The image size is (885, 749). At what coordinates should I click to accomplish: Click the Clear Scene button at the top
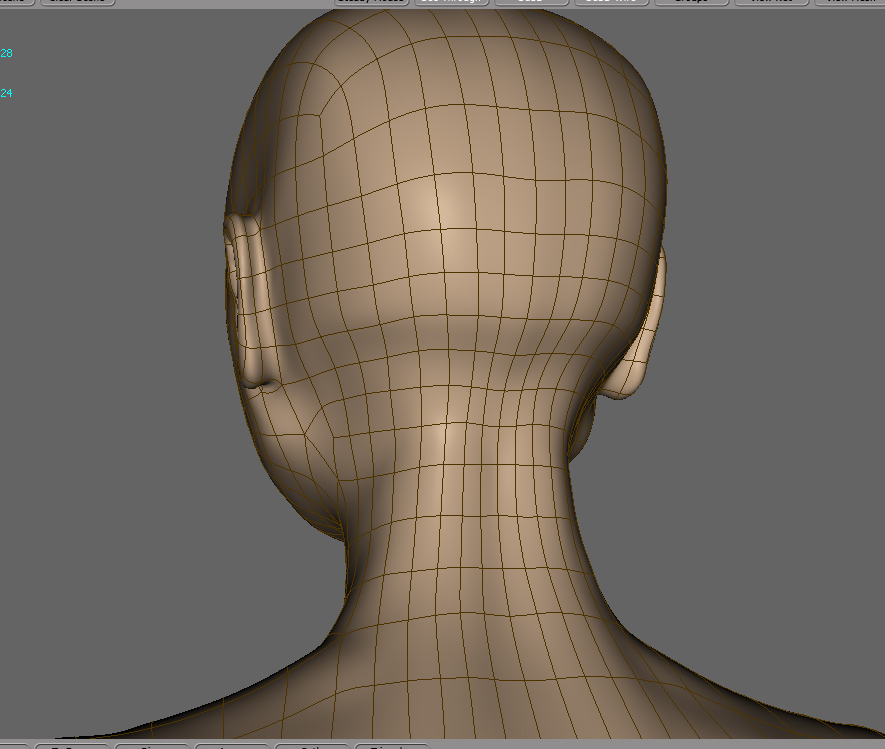(x=78, y=2)
